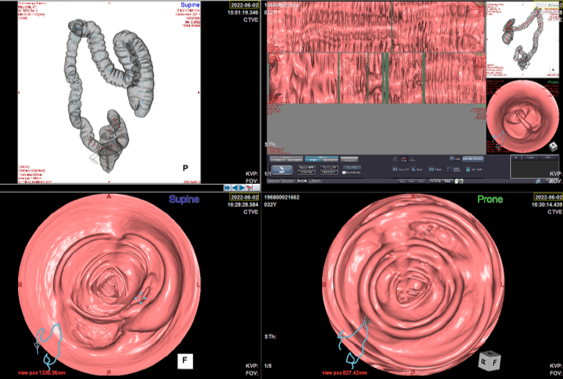The width and height of the screenshot is (563, 379).
Task: Click the white F orientation box in Supine view
Action: tap(185, 361)
